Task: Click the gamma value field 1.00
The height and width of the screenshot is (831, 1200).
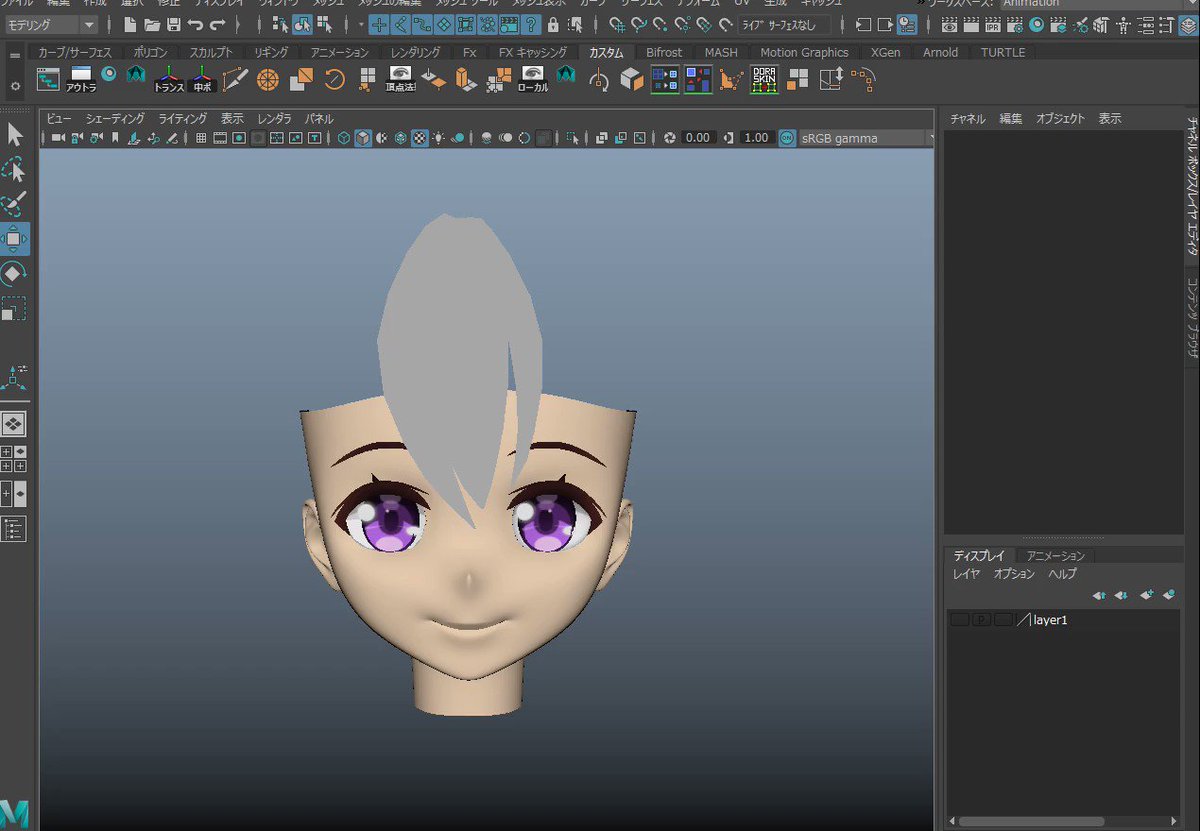Action: [757, 138]
